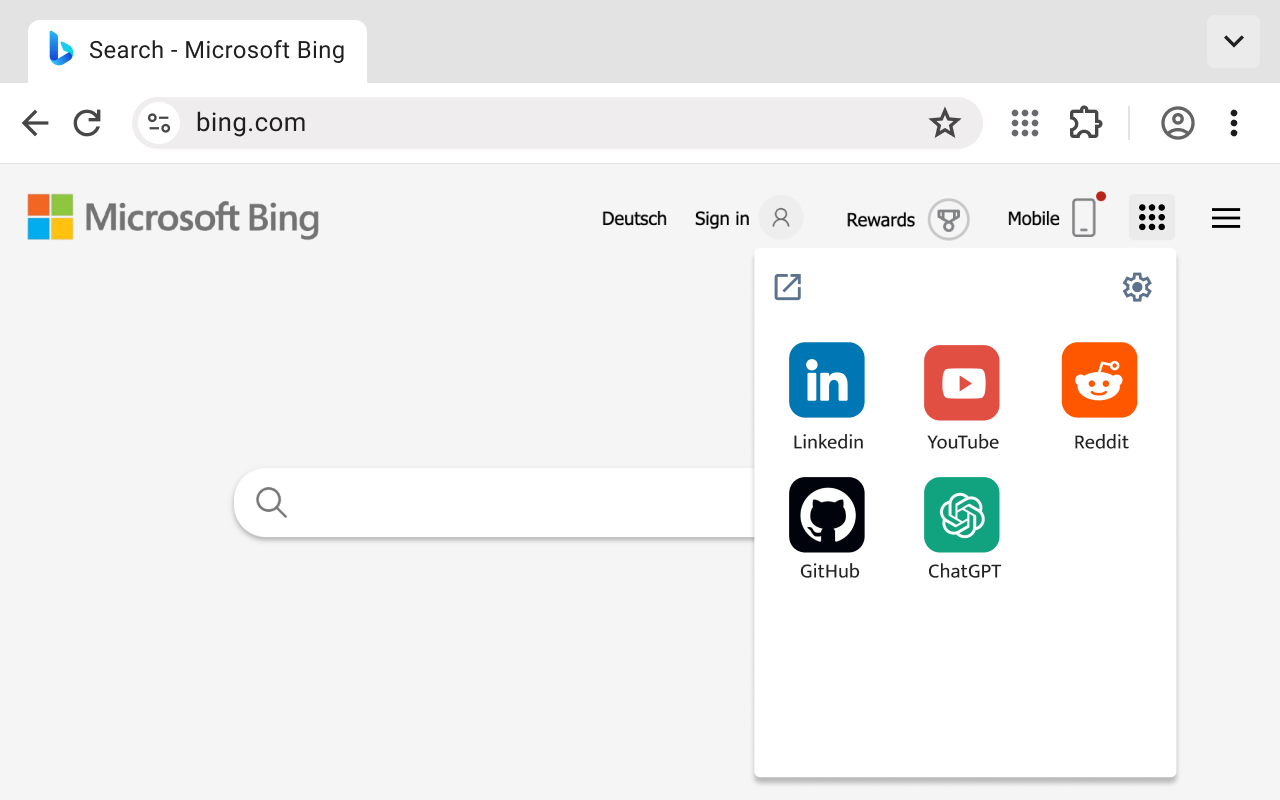
Task: Open the browser three-dot menu
Action: [x=1234, y=123]
